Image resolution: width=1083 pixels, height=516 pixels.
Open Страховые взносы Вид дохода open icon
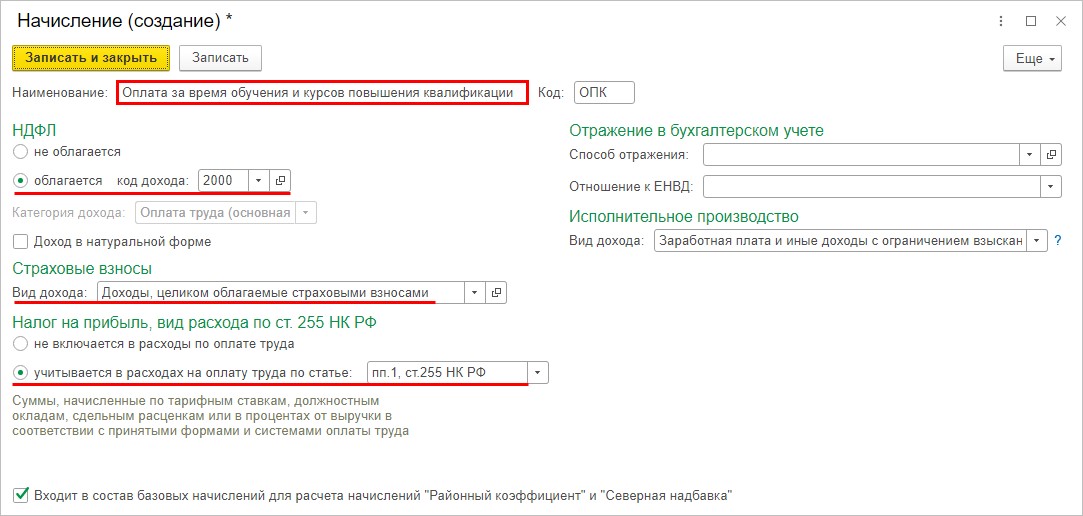pyautogui.click(x=496, y=292)
